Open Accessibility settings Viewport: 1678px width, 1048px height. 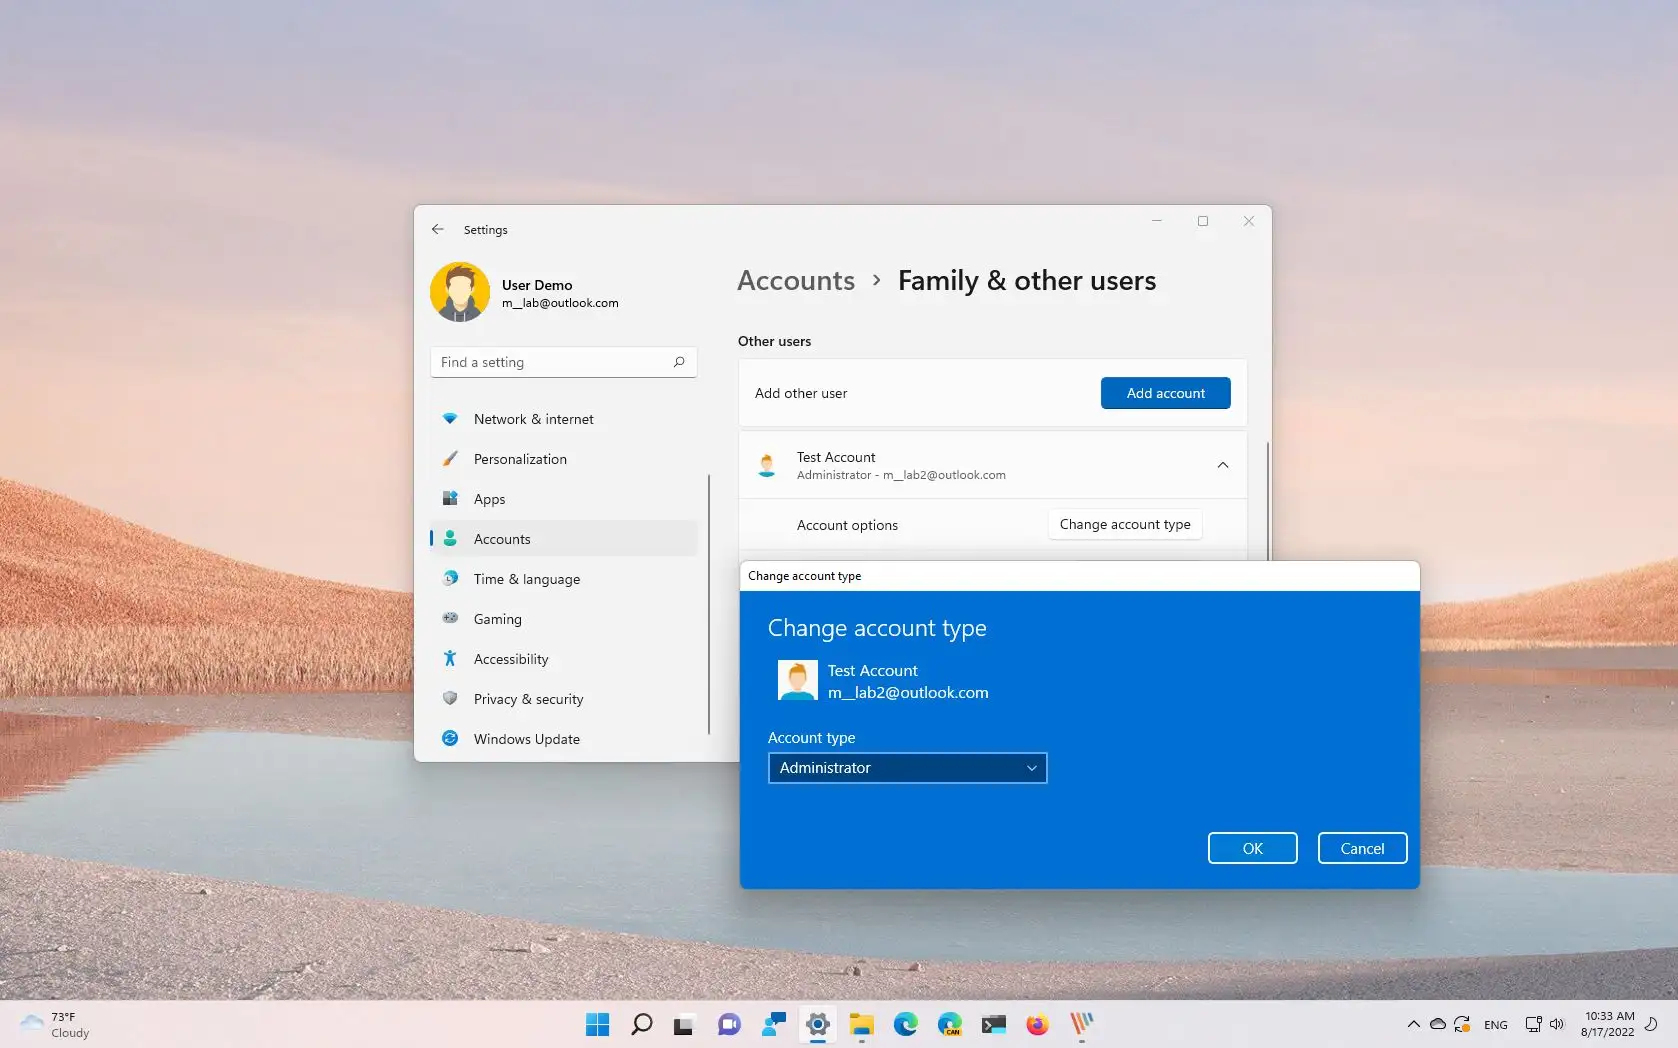pos(564,659)
